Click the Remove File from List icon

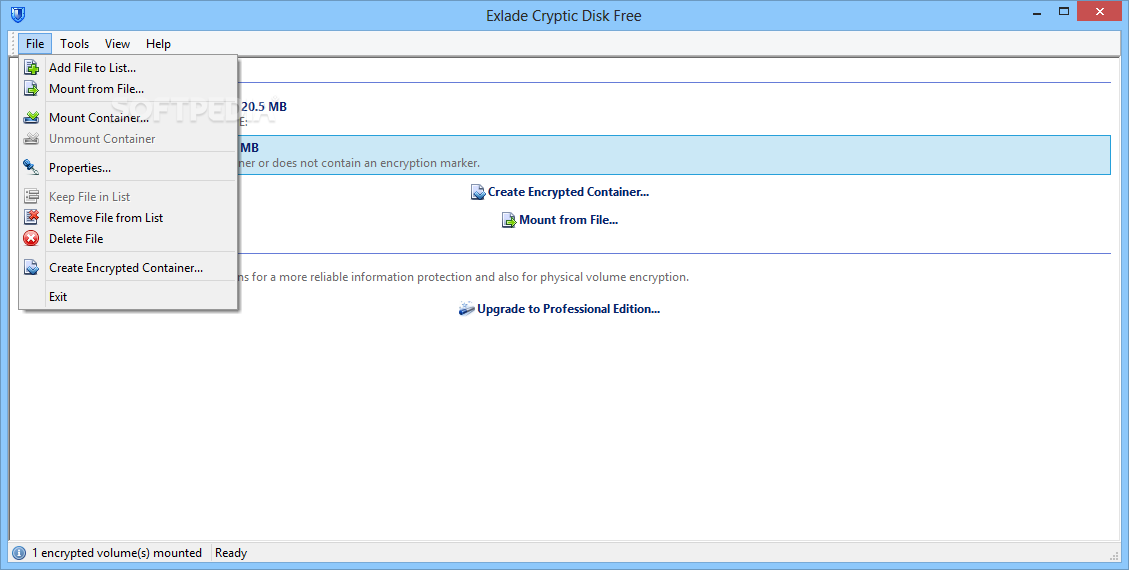pos(32,217)
